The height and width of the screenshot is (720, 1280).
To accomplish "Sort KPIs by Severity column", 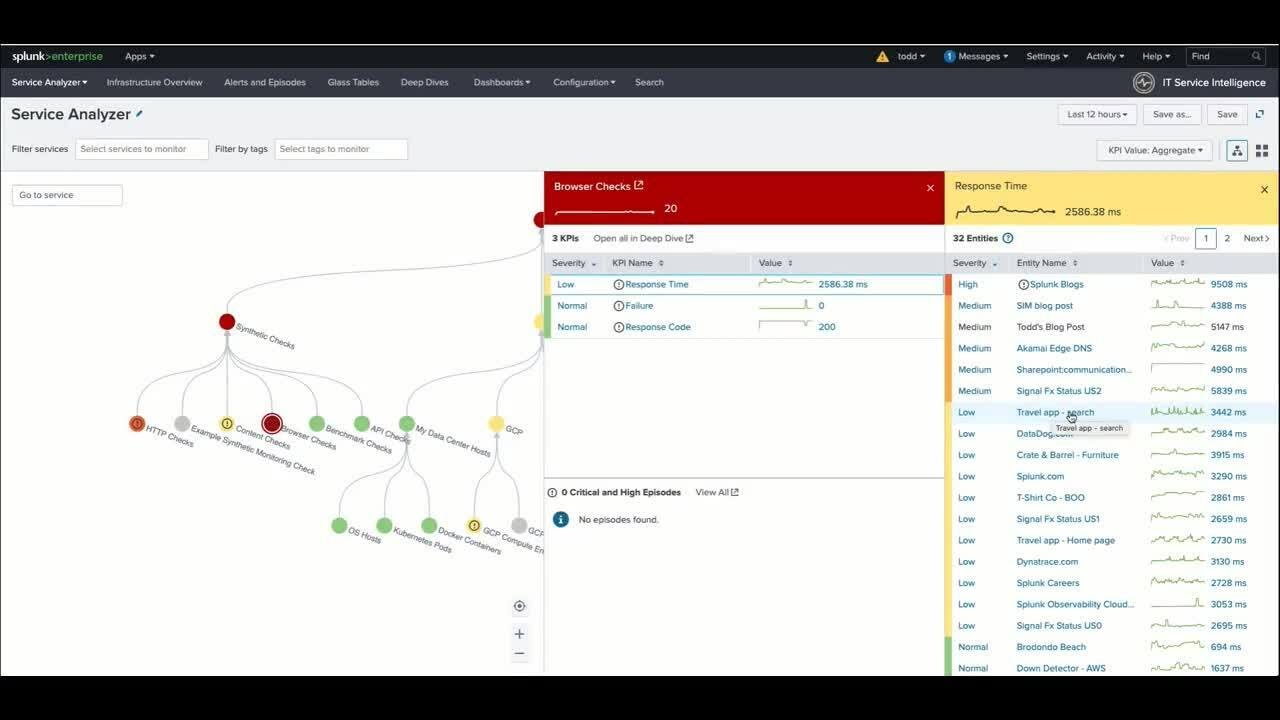I will [x=574, y=263].
